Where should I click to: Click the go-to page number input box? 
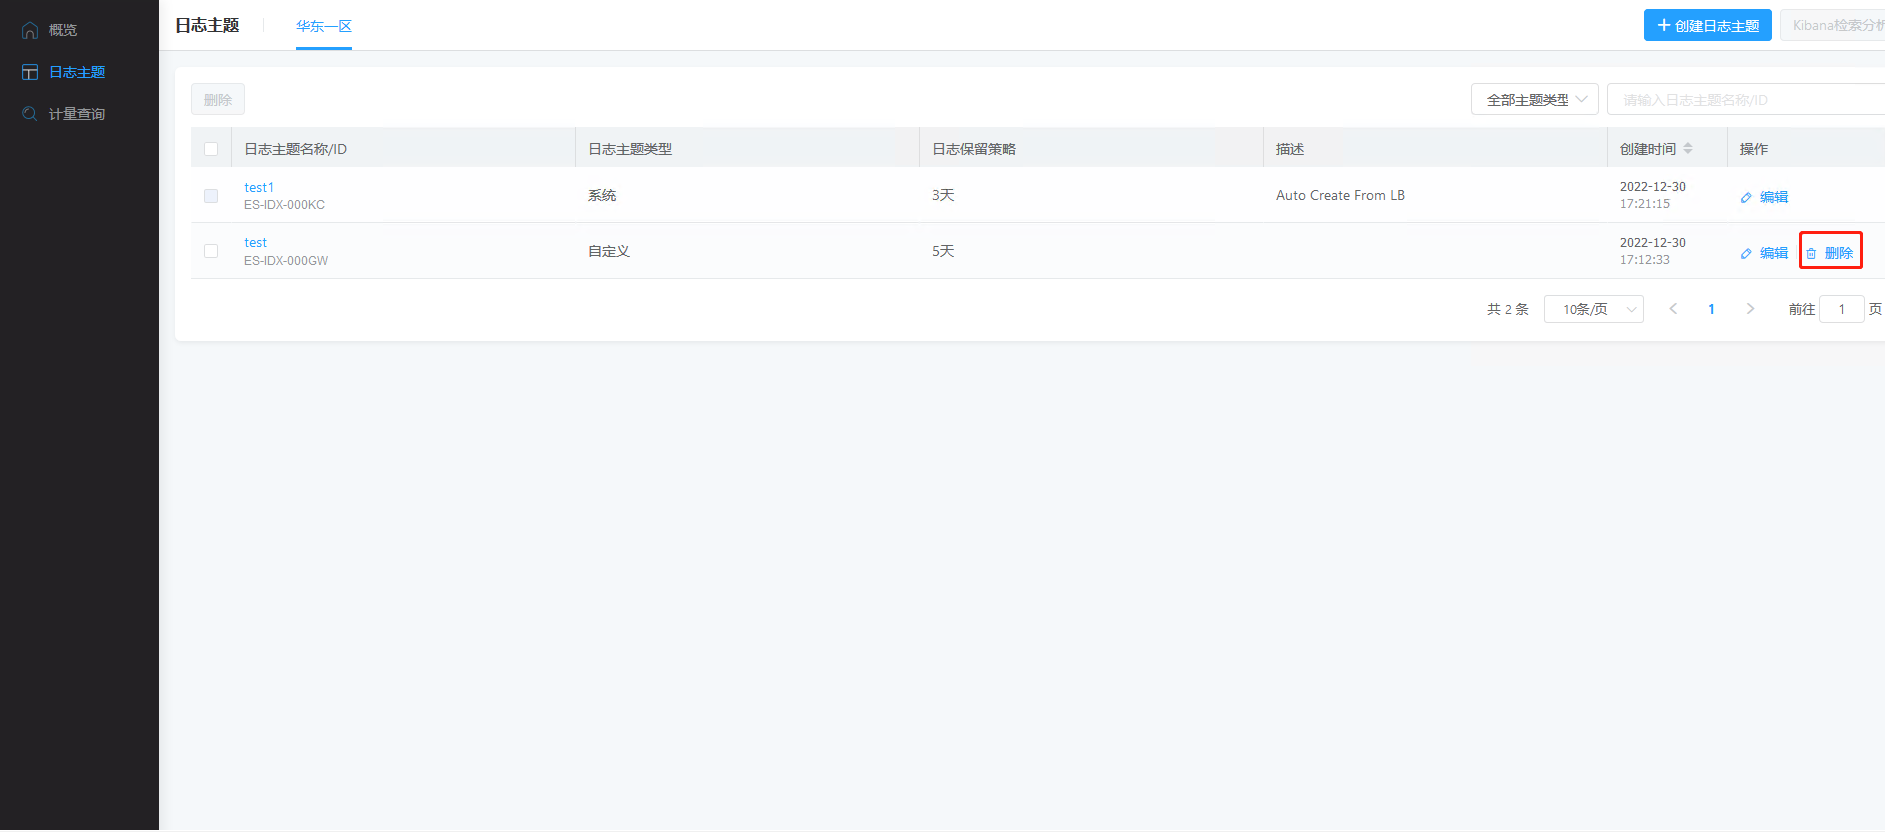click(x=1841, y=309)
